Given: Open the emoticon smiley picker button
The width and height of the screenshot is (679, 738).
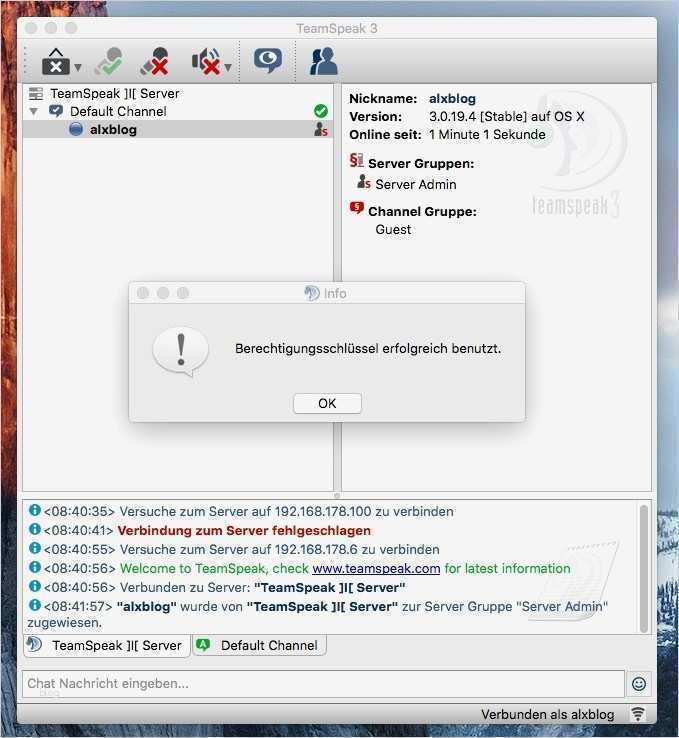Looking at the screenshot, I should 639,684.
